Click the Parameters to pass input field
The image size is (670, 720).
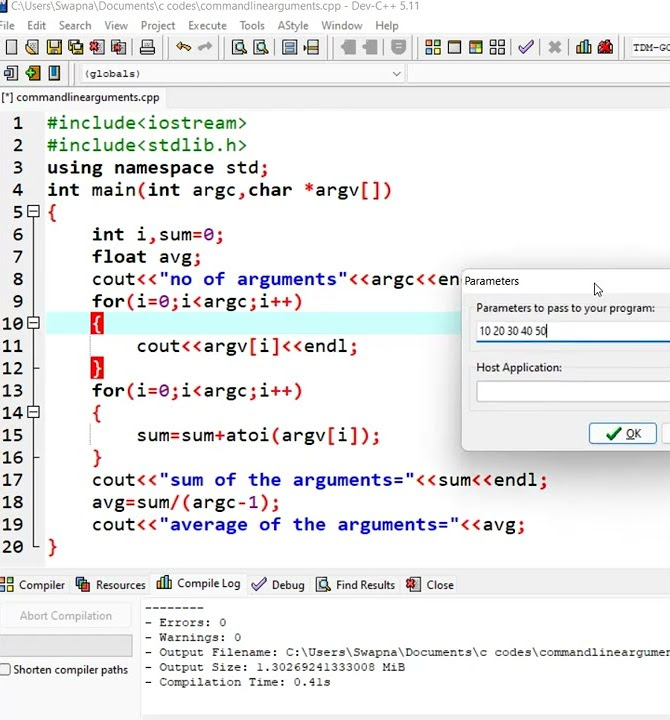pos(573,331)
